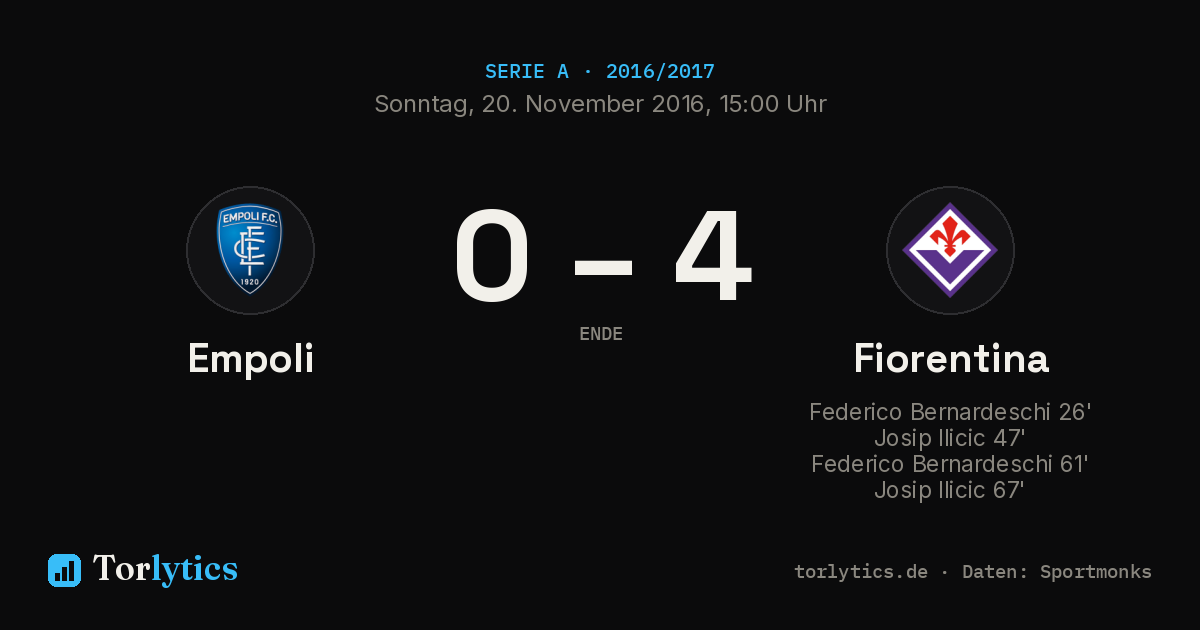
Task: Open the Torlytics brand name
Action: (x=165, y=569)
